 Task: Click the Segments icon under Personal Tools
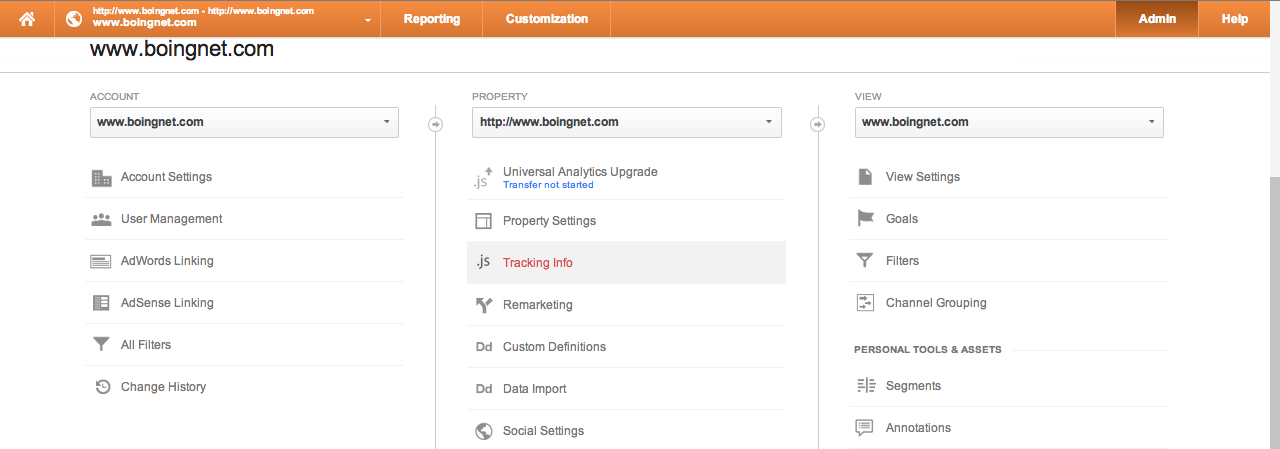point(865,386)
